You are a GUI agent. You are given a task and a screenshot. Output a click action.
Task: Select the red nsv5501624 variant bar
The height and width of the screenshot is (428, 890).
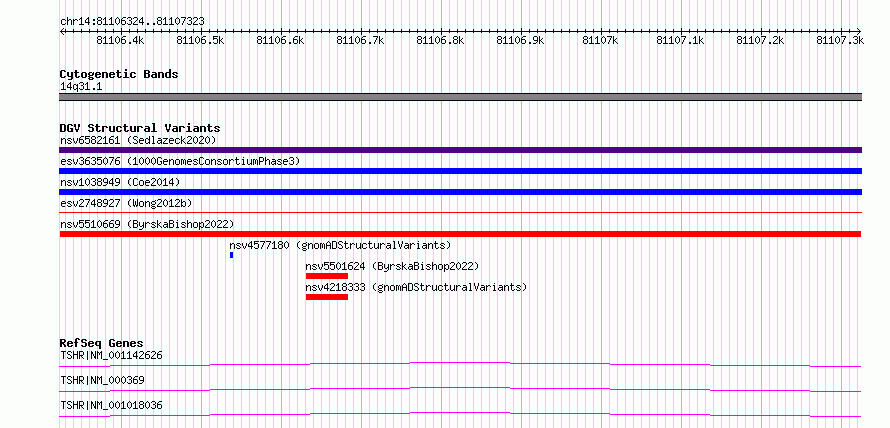point(327,276)
